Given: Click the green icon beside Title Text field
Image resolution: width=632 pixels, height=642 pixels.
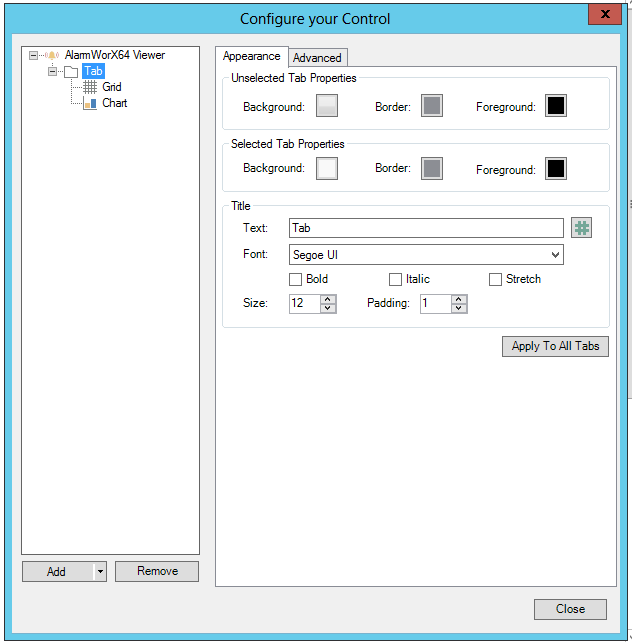Looking at the screenshot, I should pos(581,228).
